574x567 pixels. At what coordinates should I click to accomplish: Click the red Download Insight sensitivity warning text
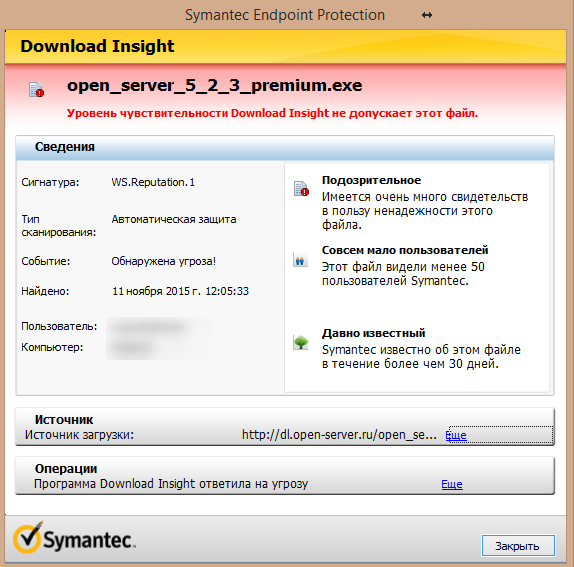(x=272, y=113)
